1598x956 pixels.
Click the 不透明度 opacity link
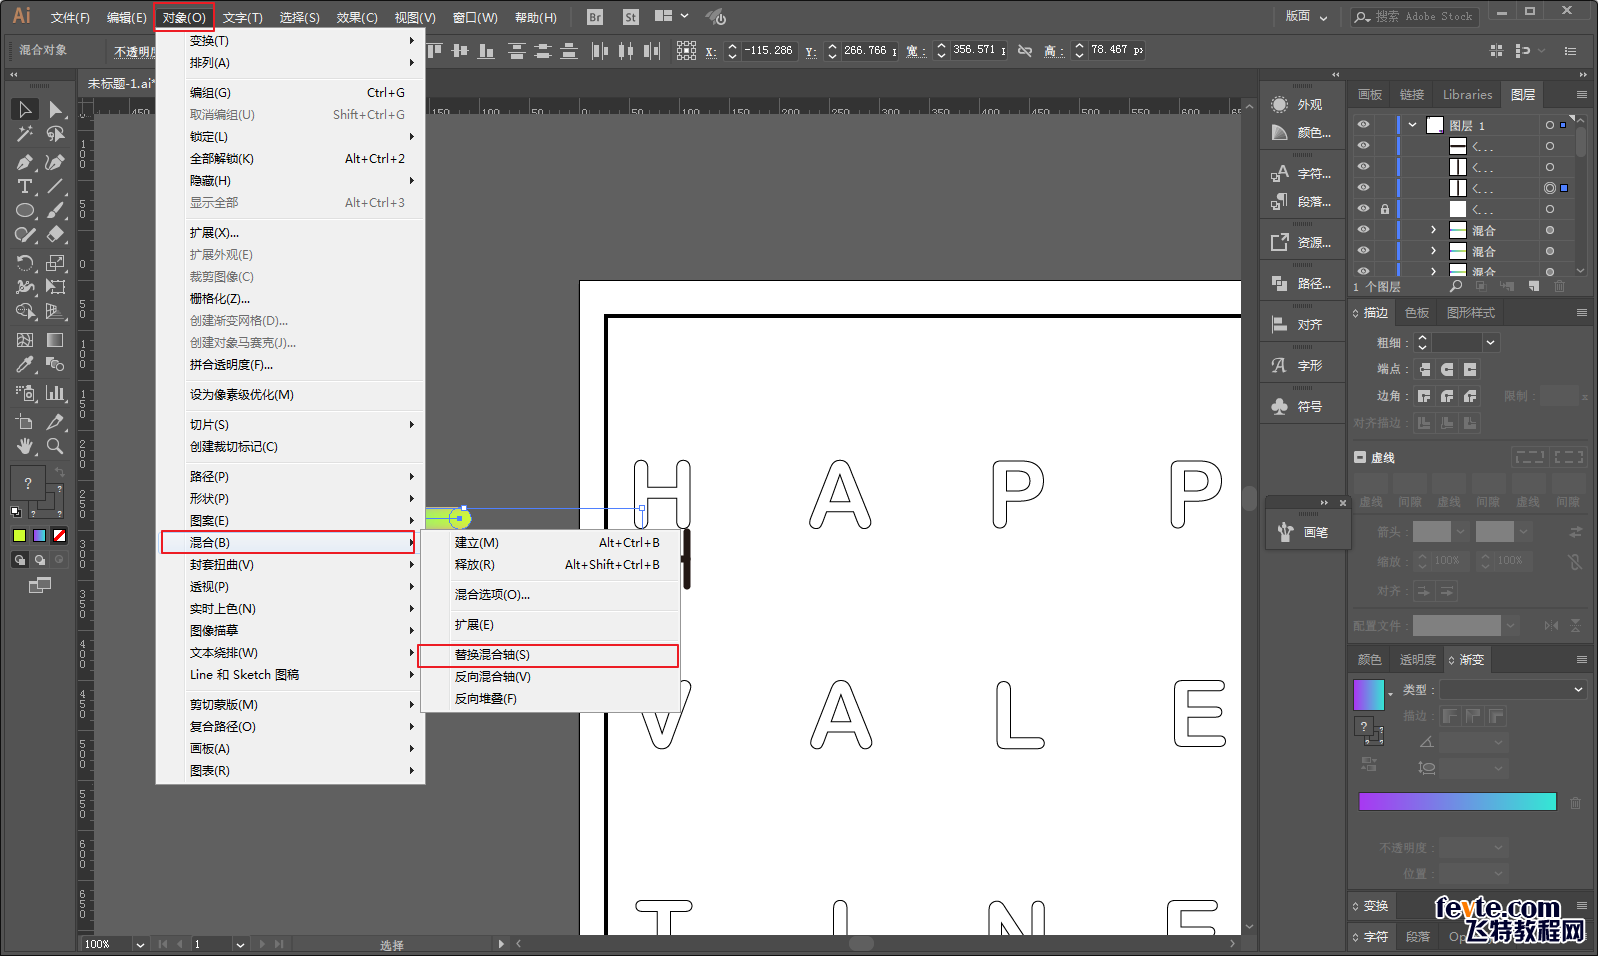pyautogui.click(x=134, y=51)
